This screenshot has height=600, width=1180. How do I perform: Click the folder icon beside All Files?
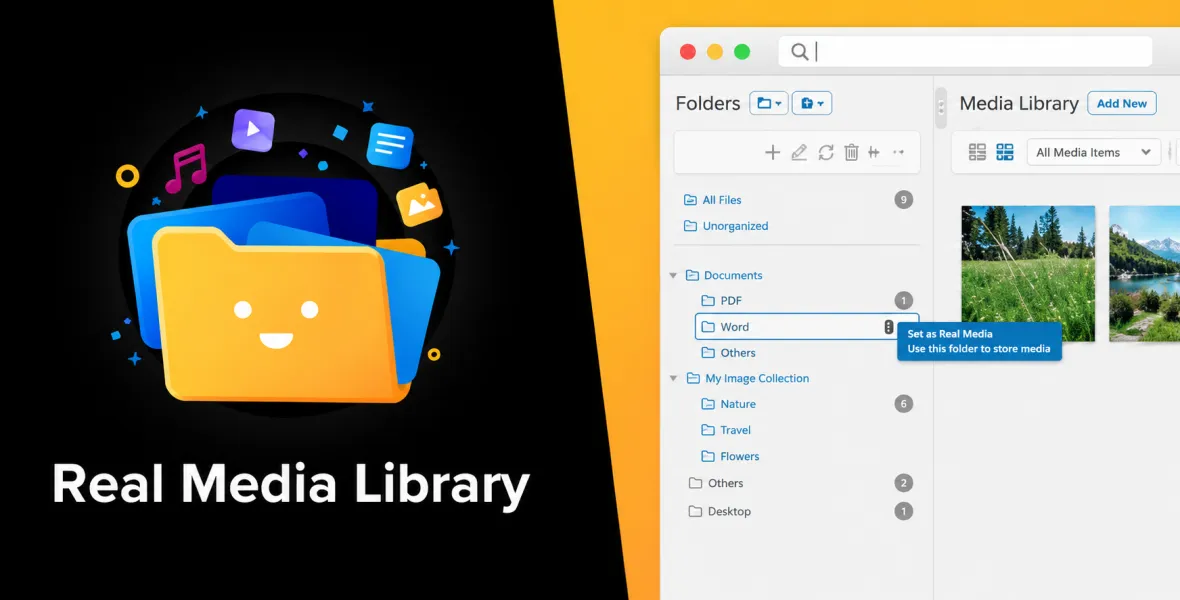pyautogui.click(x=690, y=199)
